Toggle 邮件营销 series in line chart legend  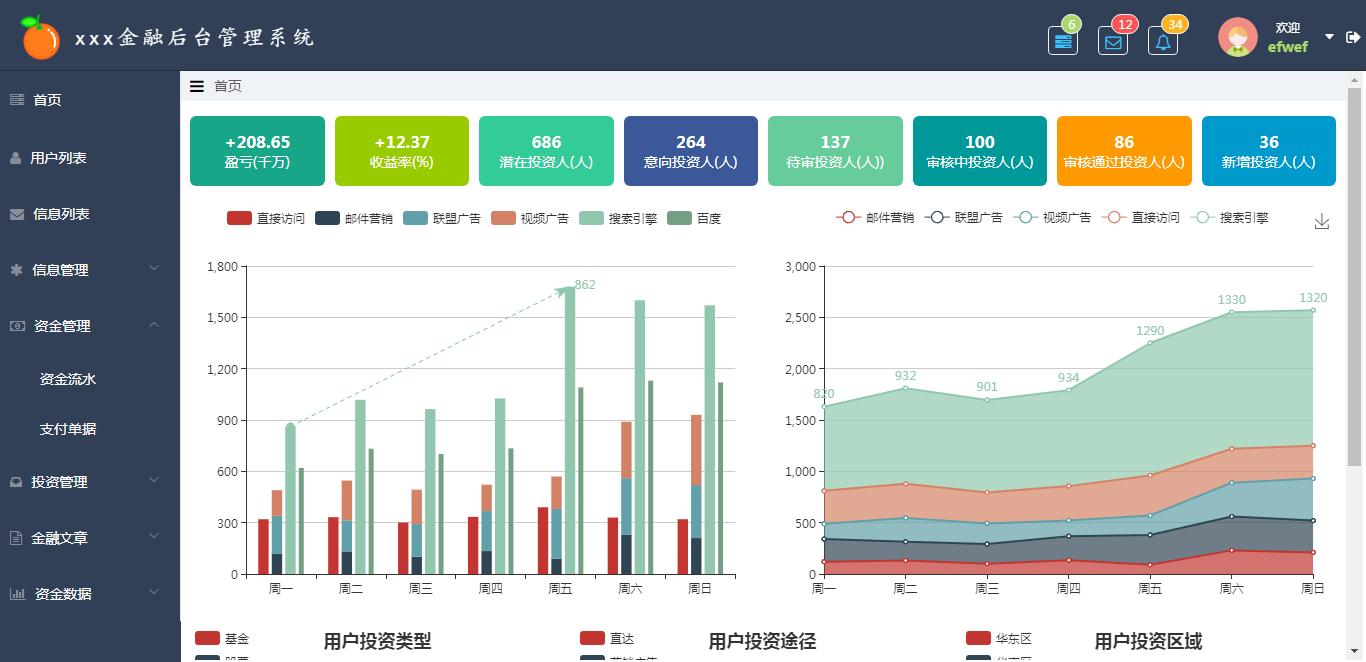[875, 217]
